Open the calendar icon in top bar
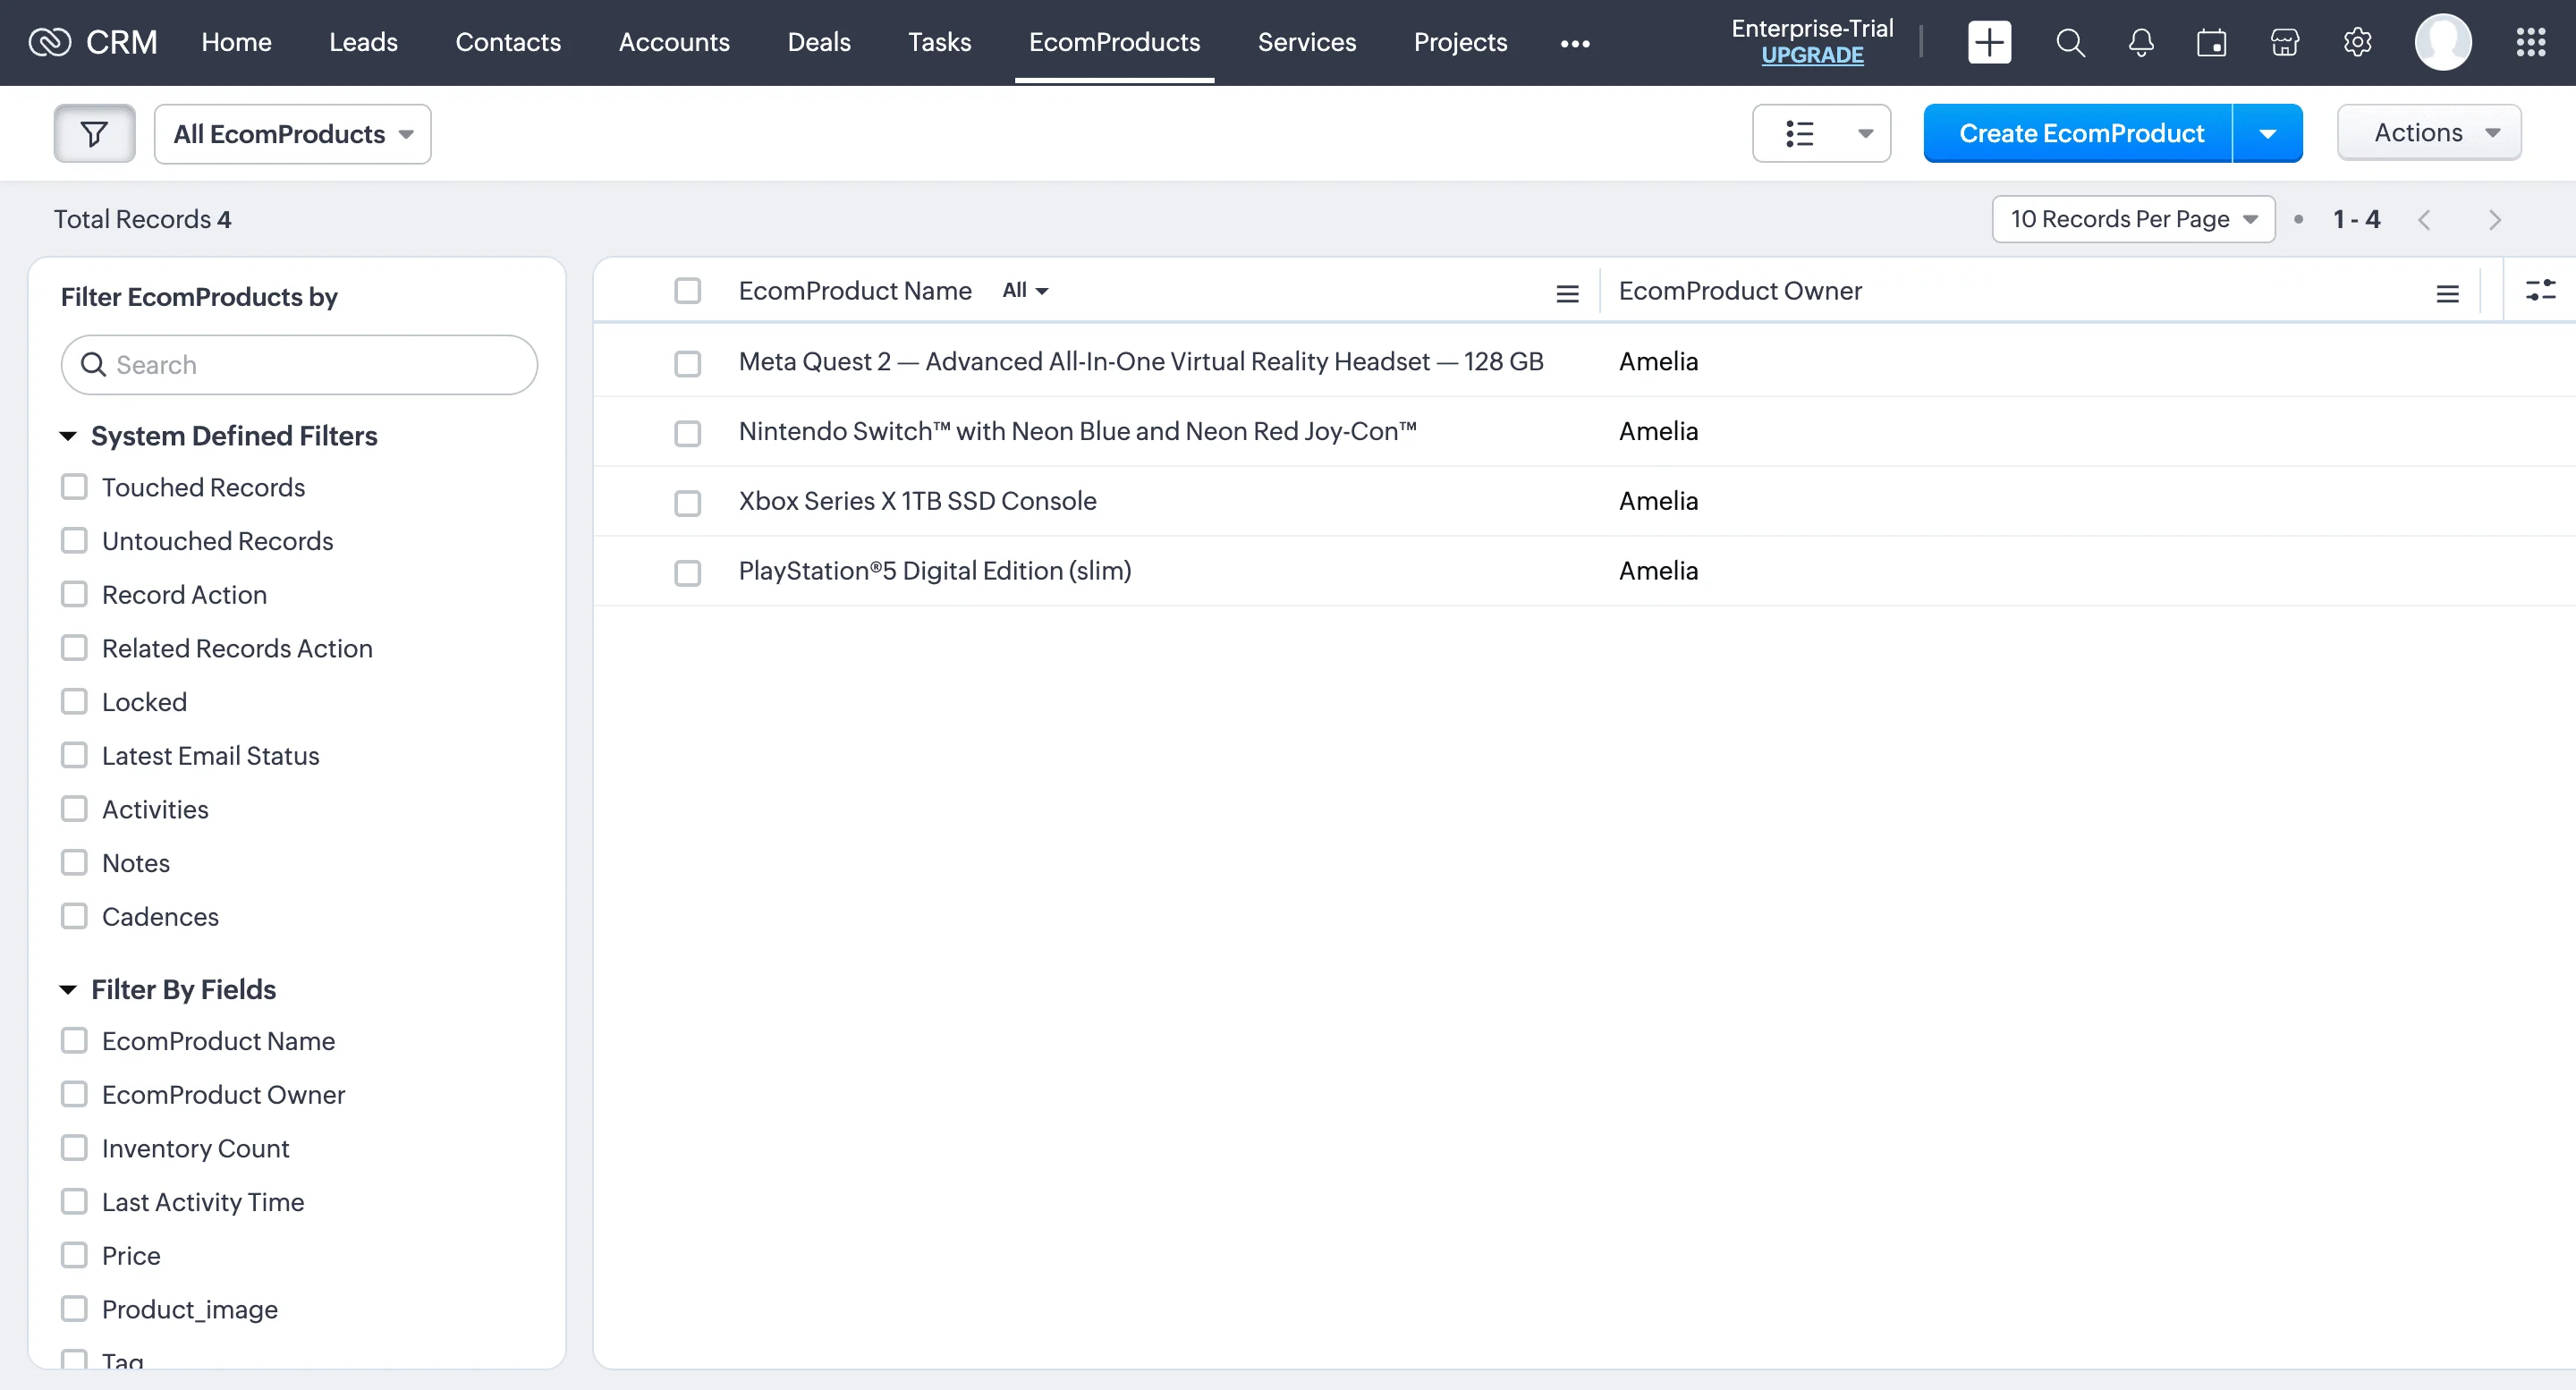 pos(2211,42)
